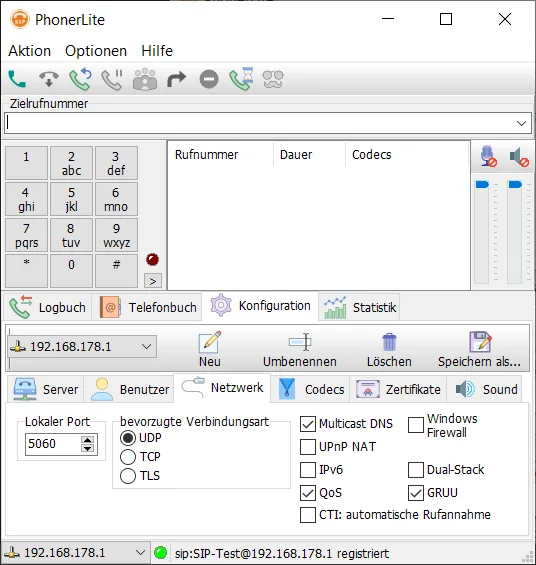This screenshot has height=565, width=536.
Task: Click the redial call-back icon
Action: pos(80,79)
